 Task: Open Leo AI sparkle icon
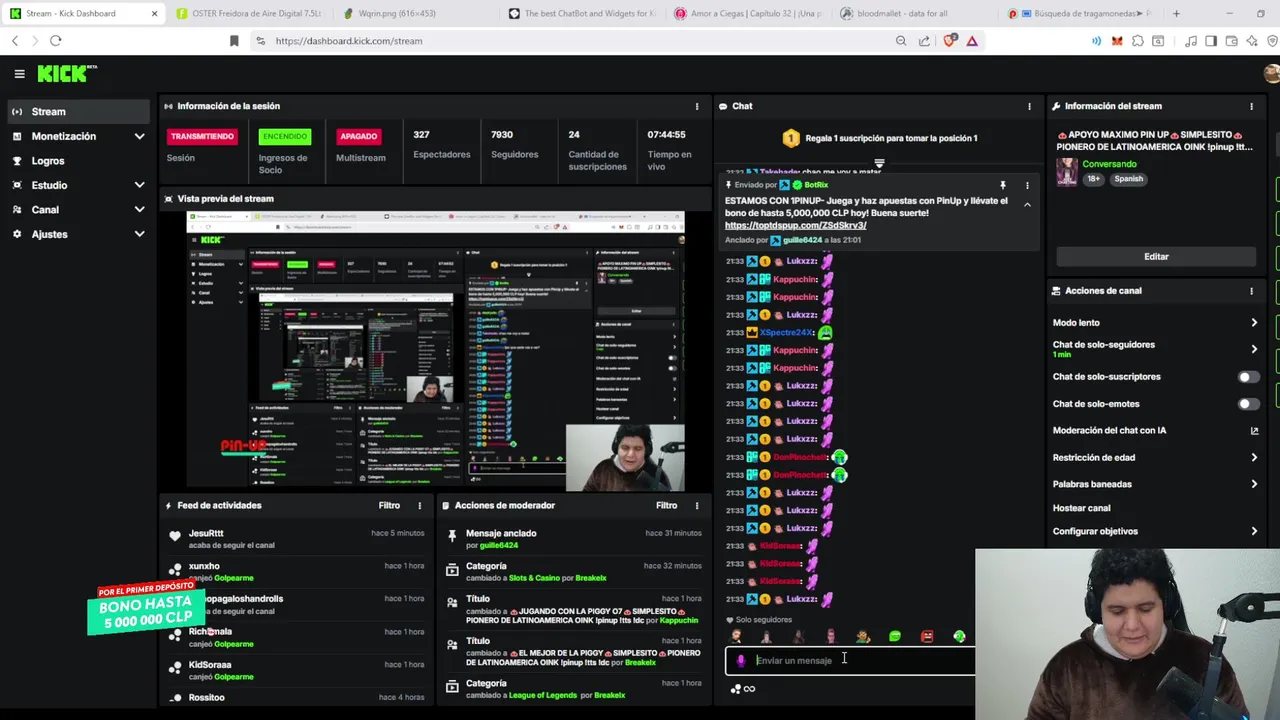[1252, 41]
